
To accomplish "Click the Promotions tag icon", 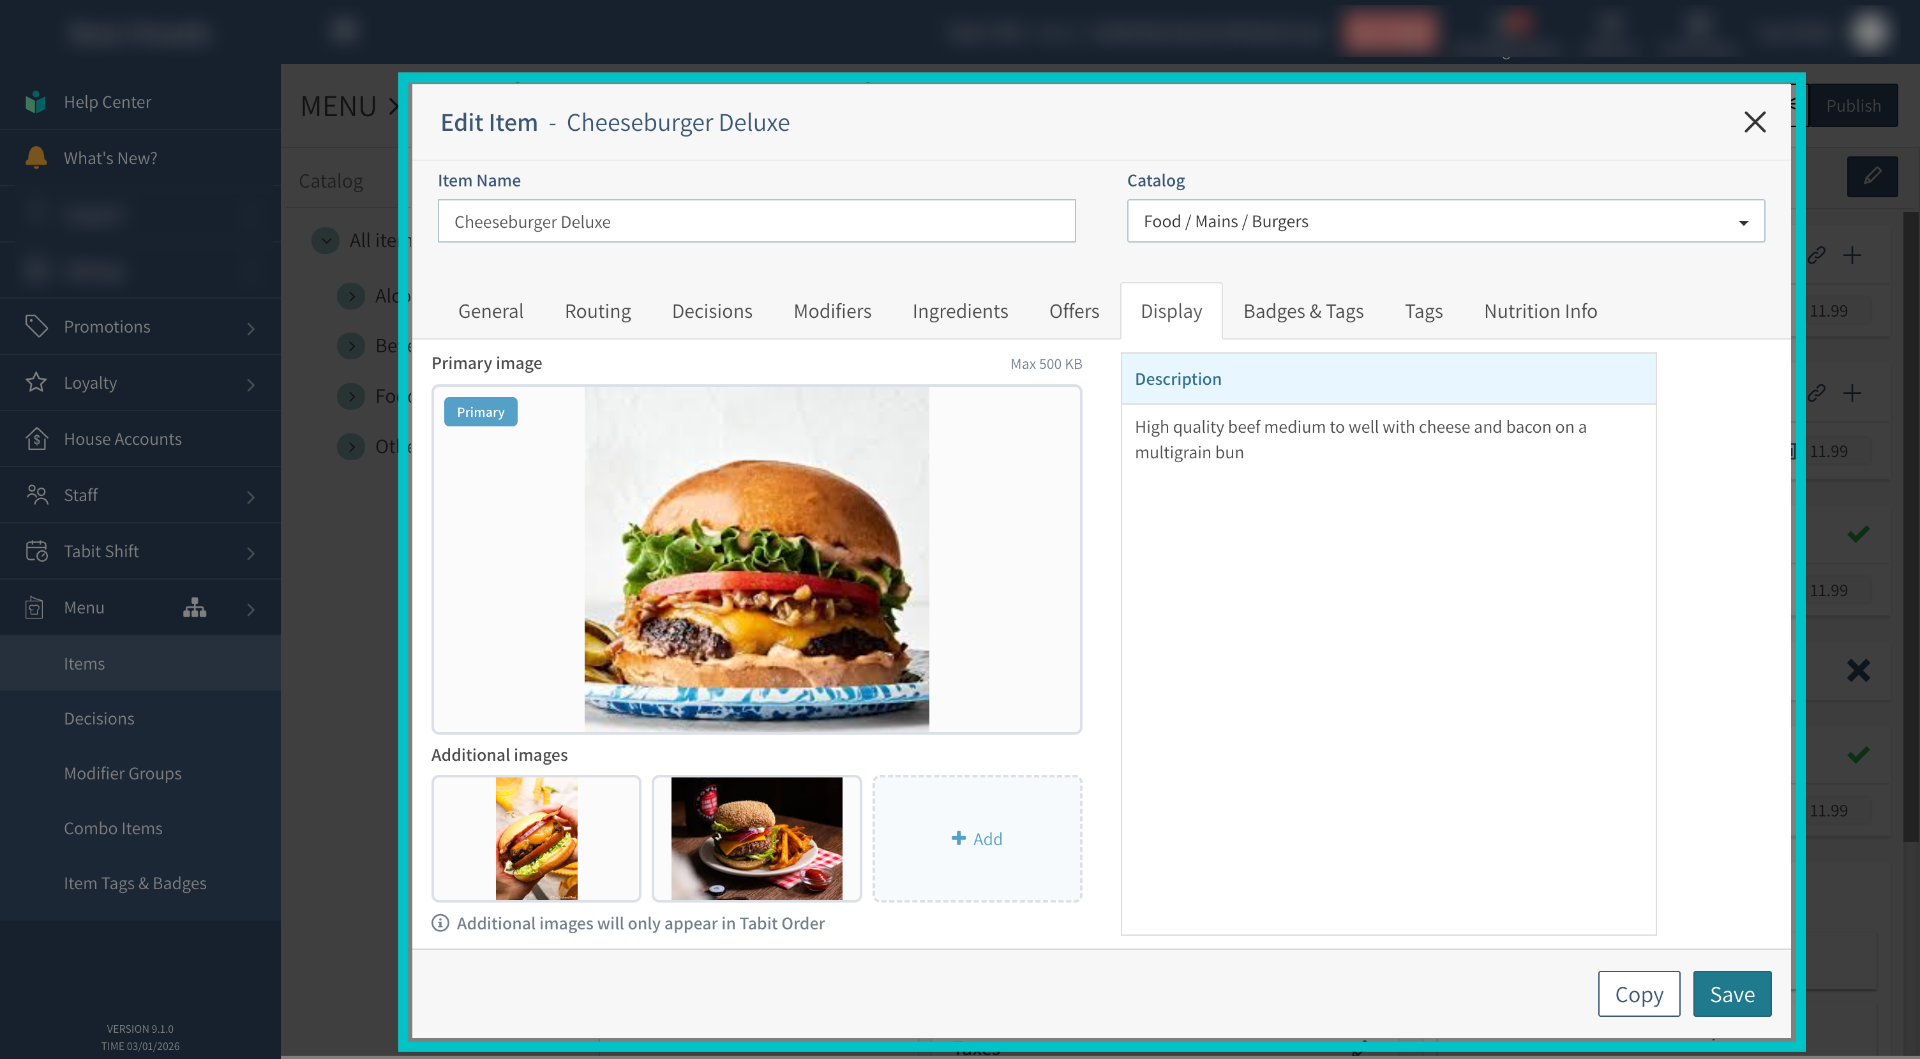I will click(x=36, y=327).
